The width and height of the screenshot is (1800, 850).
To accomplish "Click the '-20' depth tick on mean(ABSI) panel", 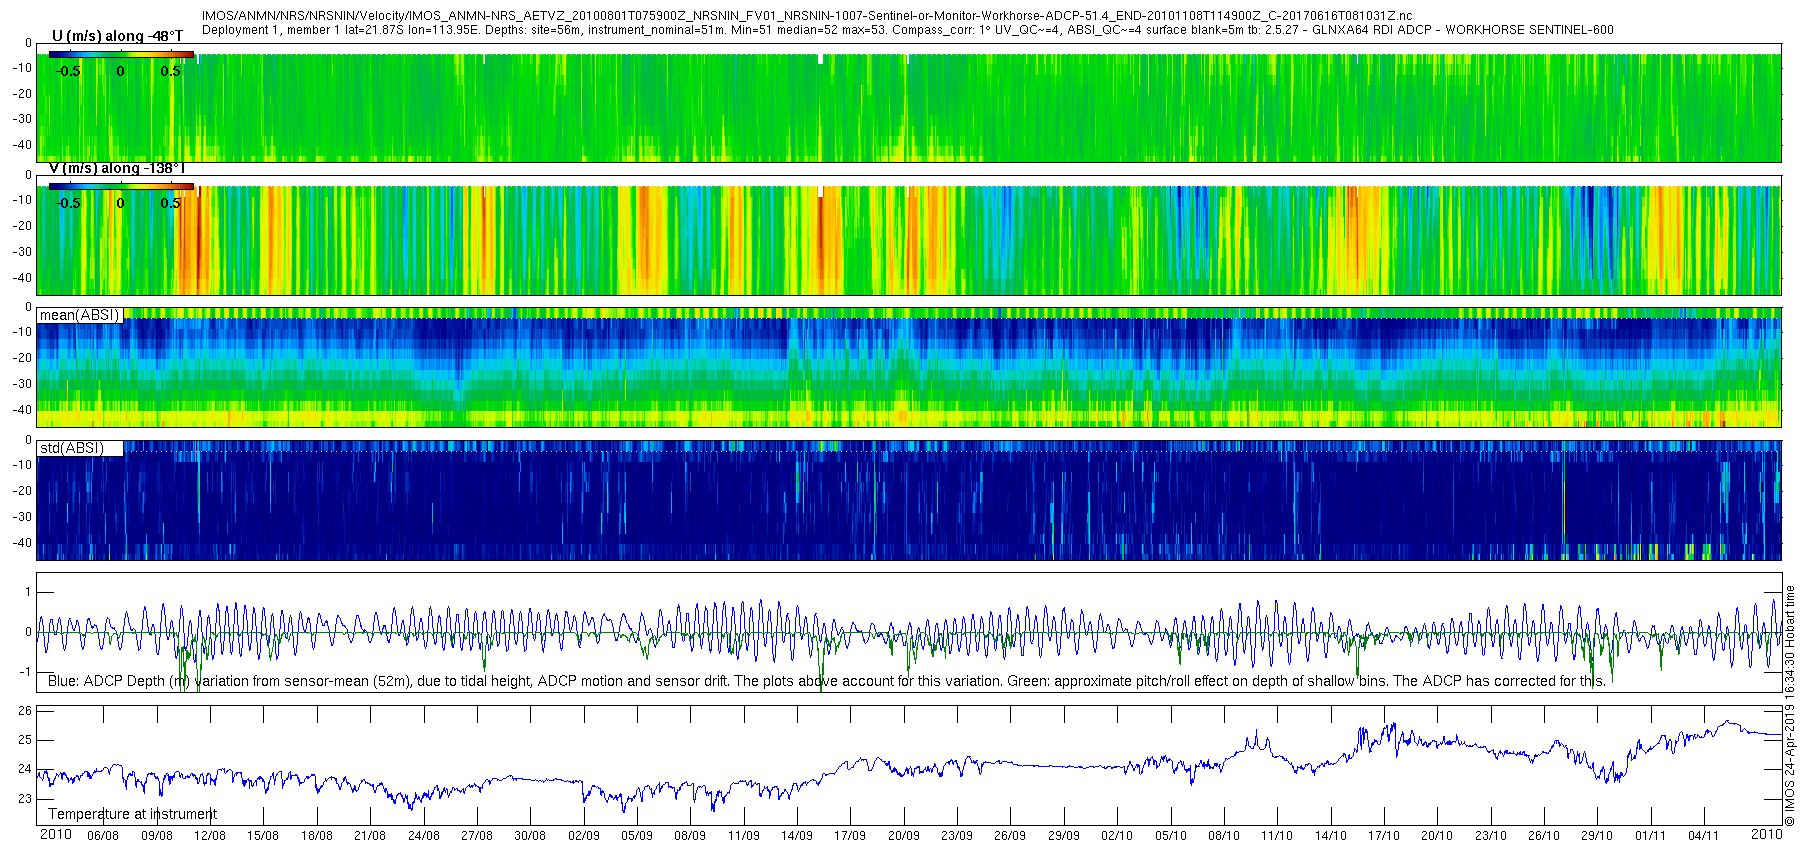I will coord(22,358).
